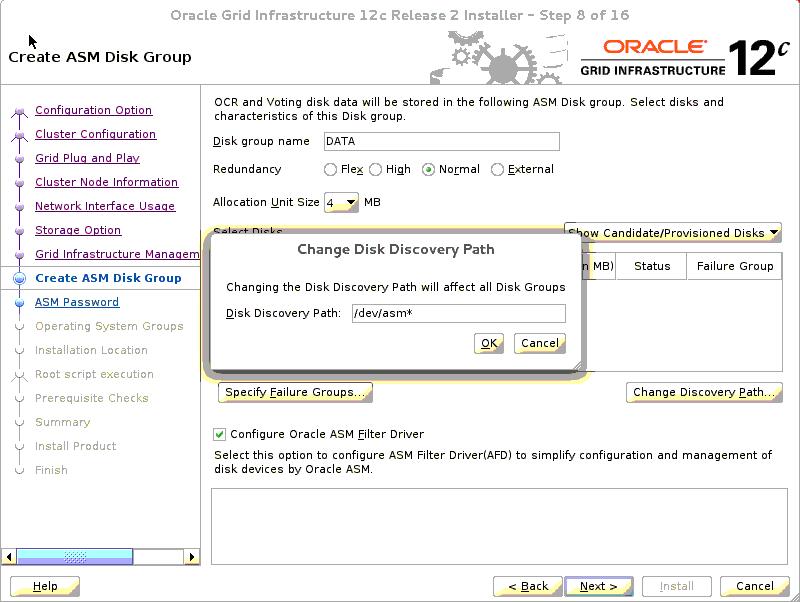
Task: Open Show Candidate/Provisioned Disks dropdown
Action: (x=673, y=233)
